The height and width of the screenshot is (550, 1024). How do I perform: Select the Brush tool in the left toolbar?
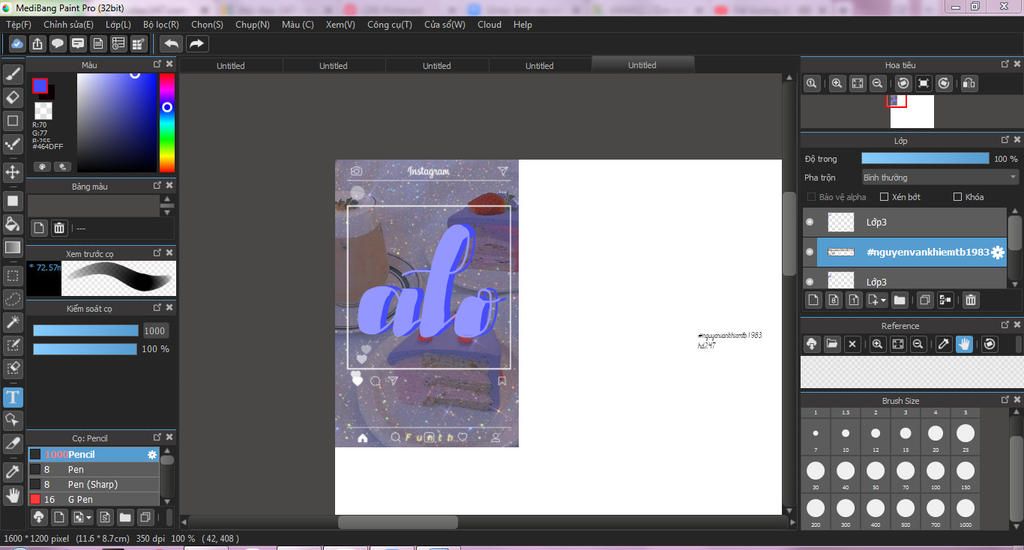[x=12, y=74]
